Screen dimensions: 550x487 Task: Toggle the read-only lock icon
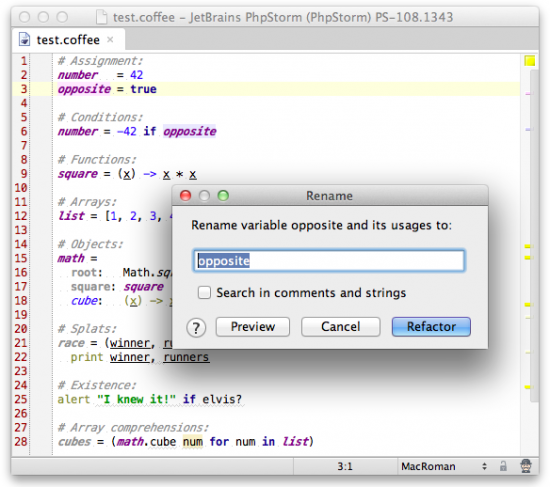coord(503,466)
